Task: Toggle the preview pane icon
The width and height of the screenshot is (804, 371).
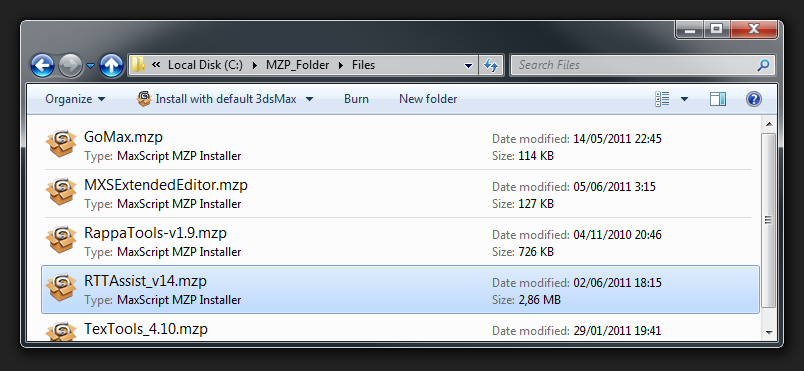Action: (718, 99)
